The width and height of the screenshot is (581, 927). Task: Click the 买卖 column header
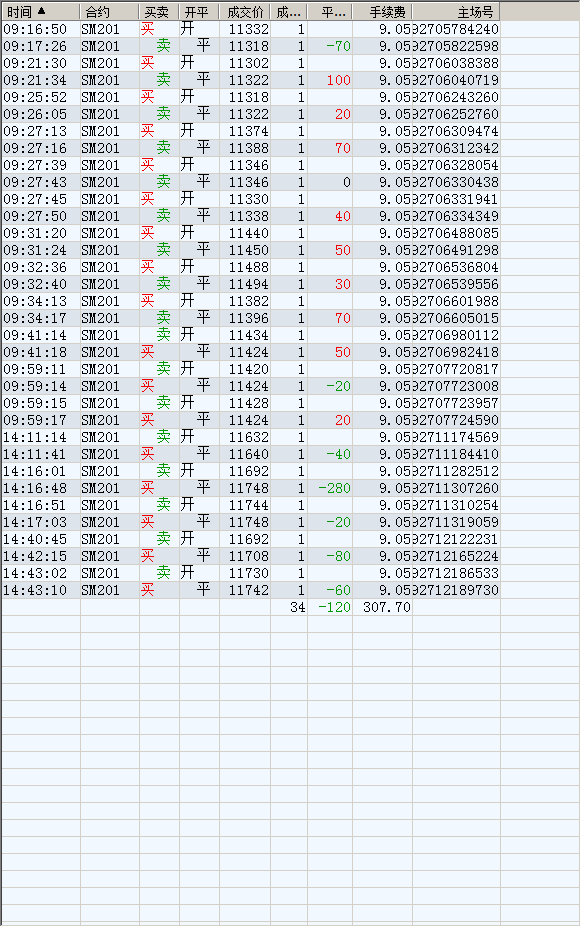tap(159, 12)
